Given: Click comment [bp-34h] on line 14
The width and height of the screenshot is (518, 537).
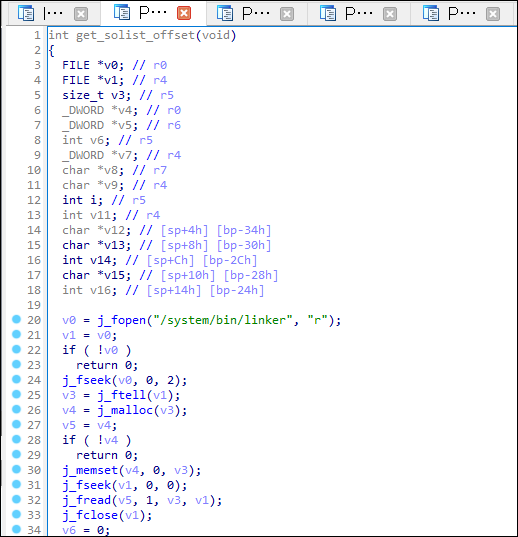Looking at the screenshot, I should (244, 230).
